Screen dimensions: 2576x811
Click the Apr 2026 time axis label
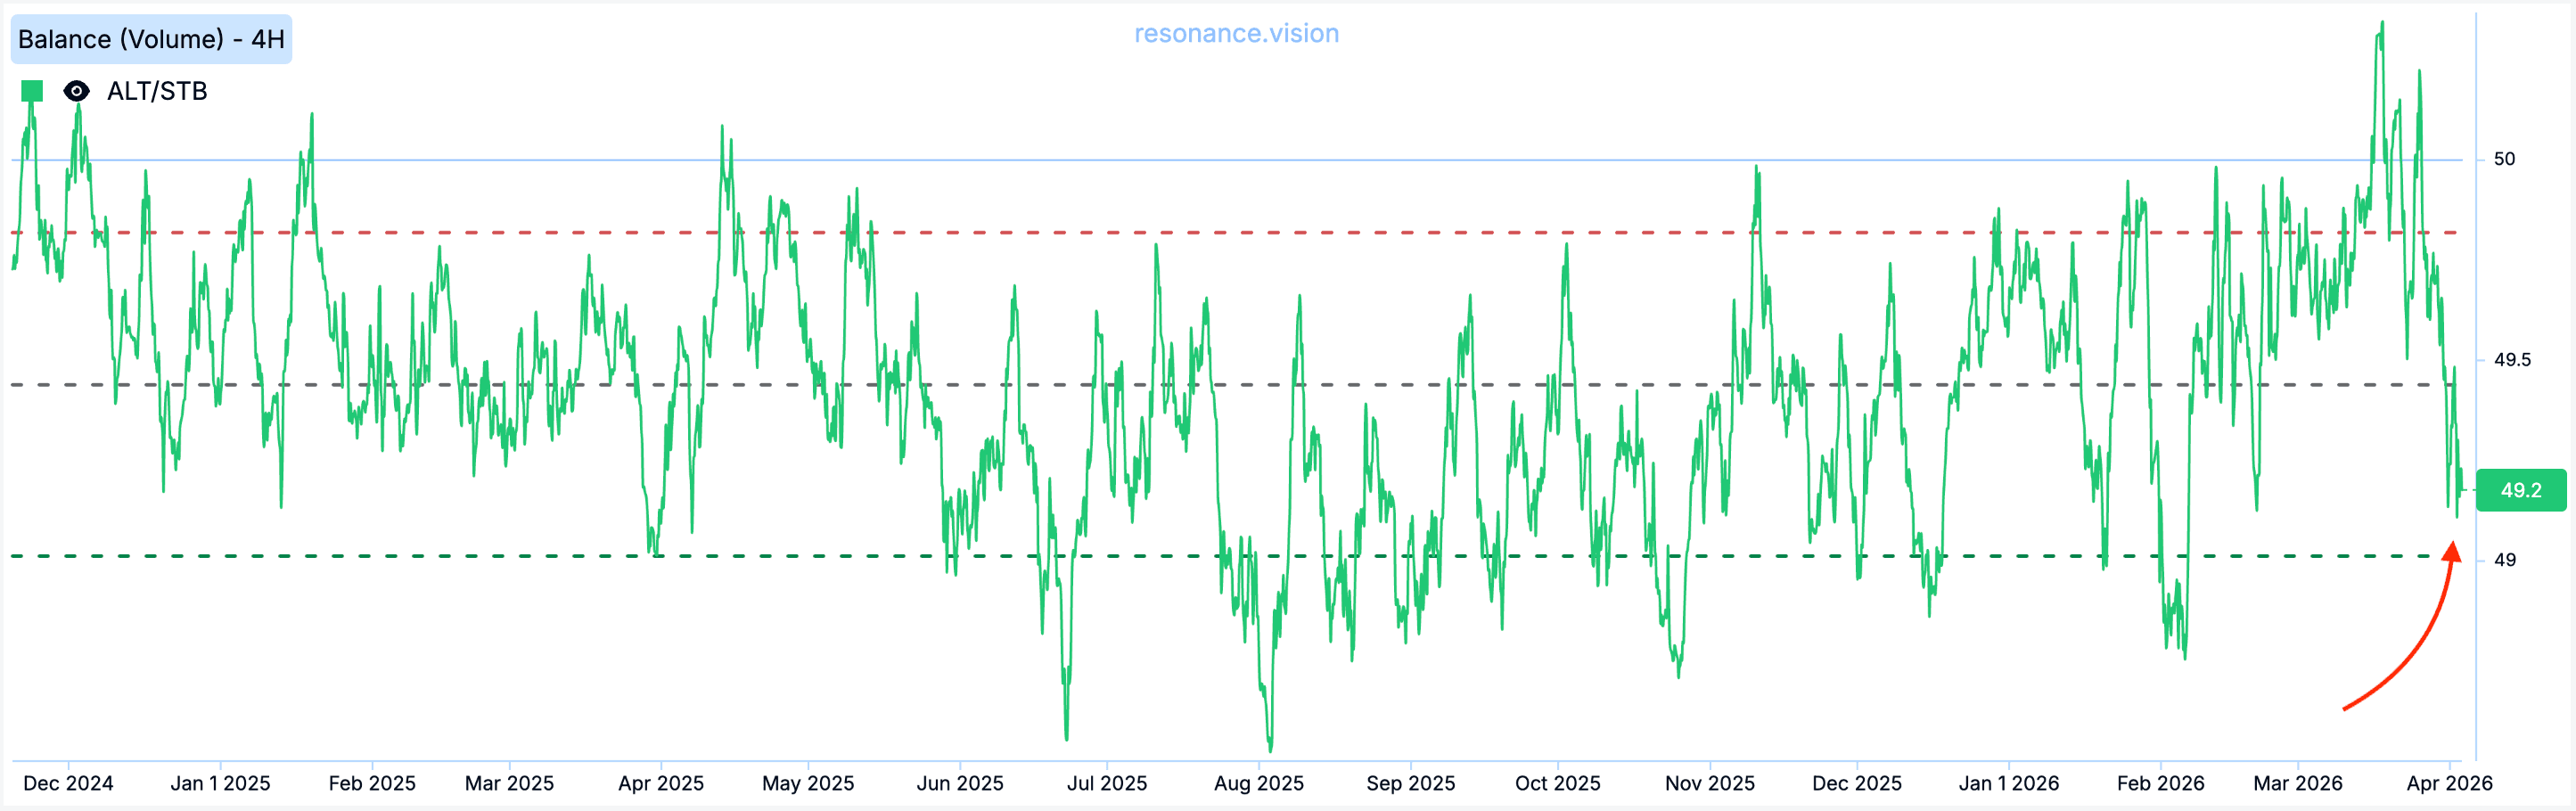click(x=2449, y=783)
